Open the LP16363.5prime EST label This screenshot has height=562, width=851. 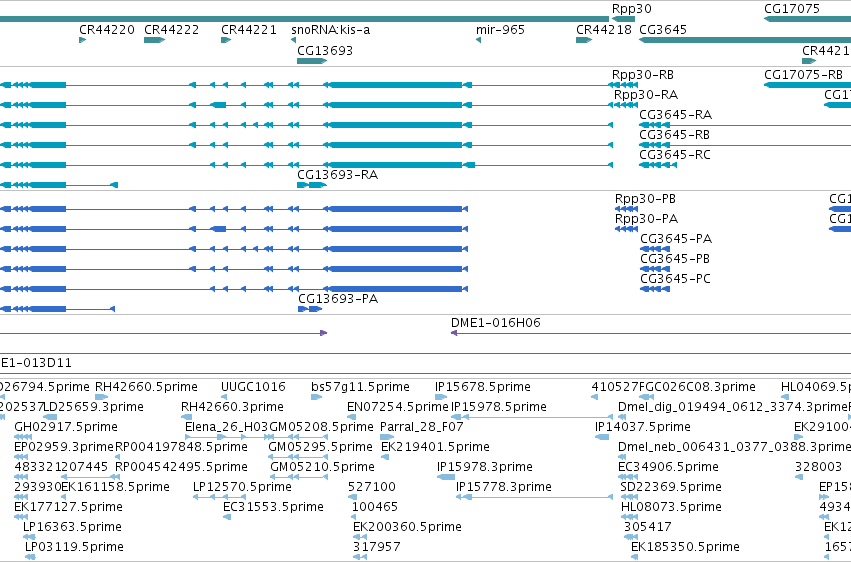72,528
